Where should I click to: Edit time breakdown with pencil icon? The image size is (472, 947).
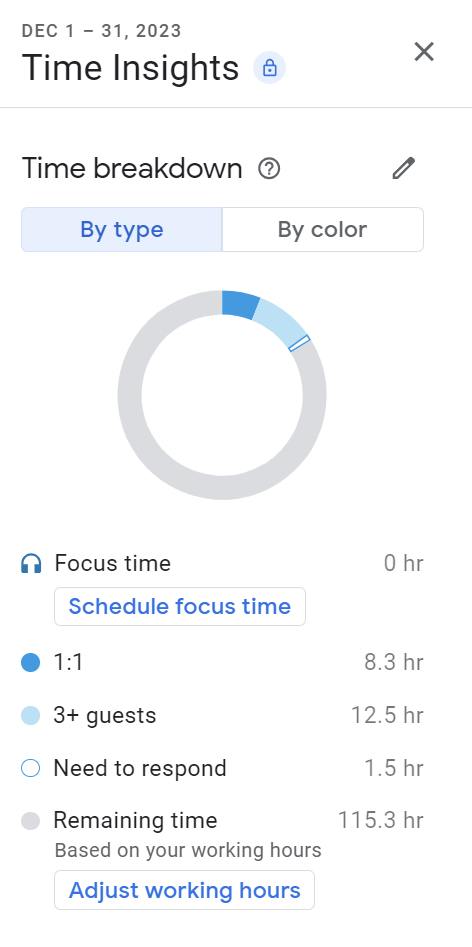(x=403, y=169)
